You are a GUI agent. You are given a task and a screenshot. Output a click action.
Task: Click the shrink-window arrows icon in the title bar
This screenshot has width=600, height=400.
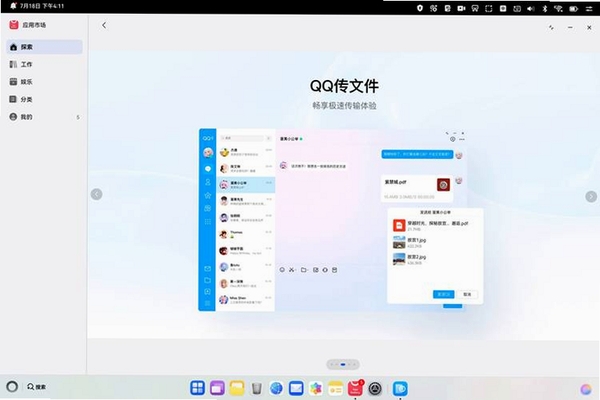(x=551, y=28)
